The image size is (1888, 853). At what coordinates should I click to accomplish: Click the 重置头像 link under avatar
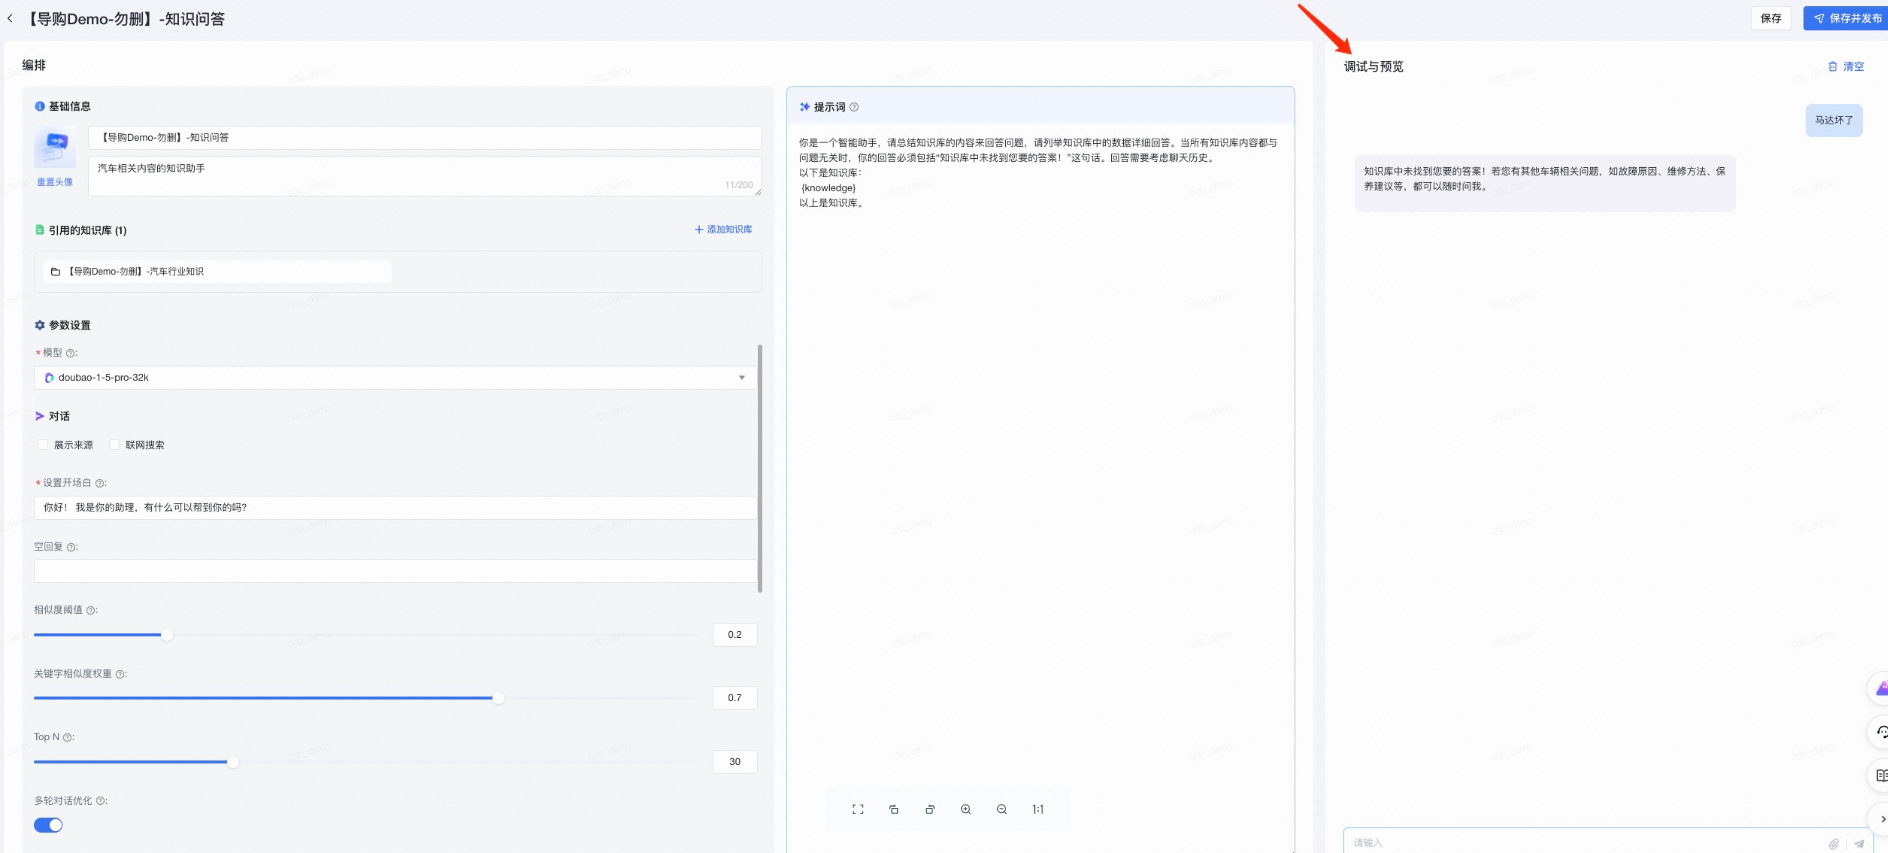coord(55,182)
